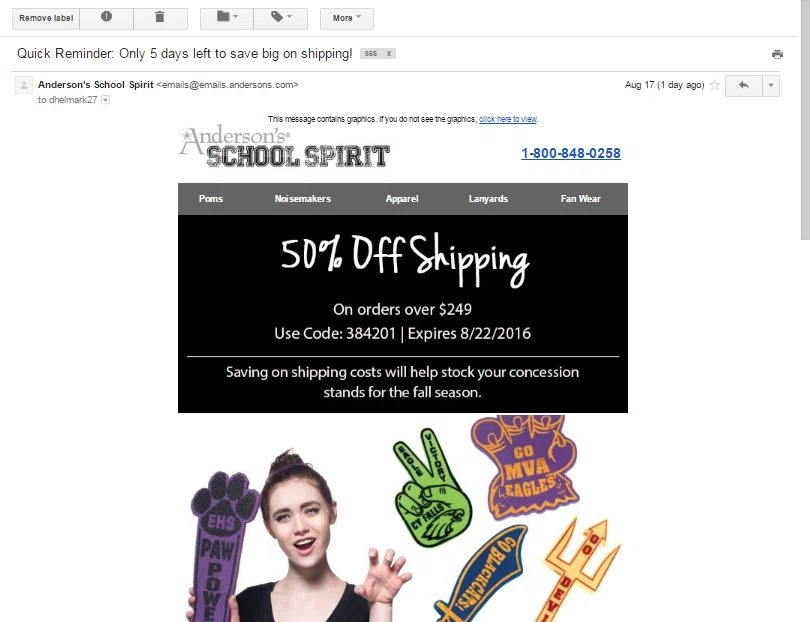This screenshot has height=622, width=810.
Task: Show recipient details next to dhelmark27
Action: click(105, 100)
